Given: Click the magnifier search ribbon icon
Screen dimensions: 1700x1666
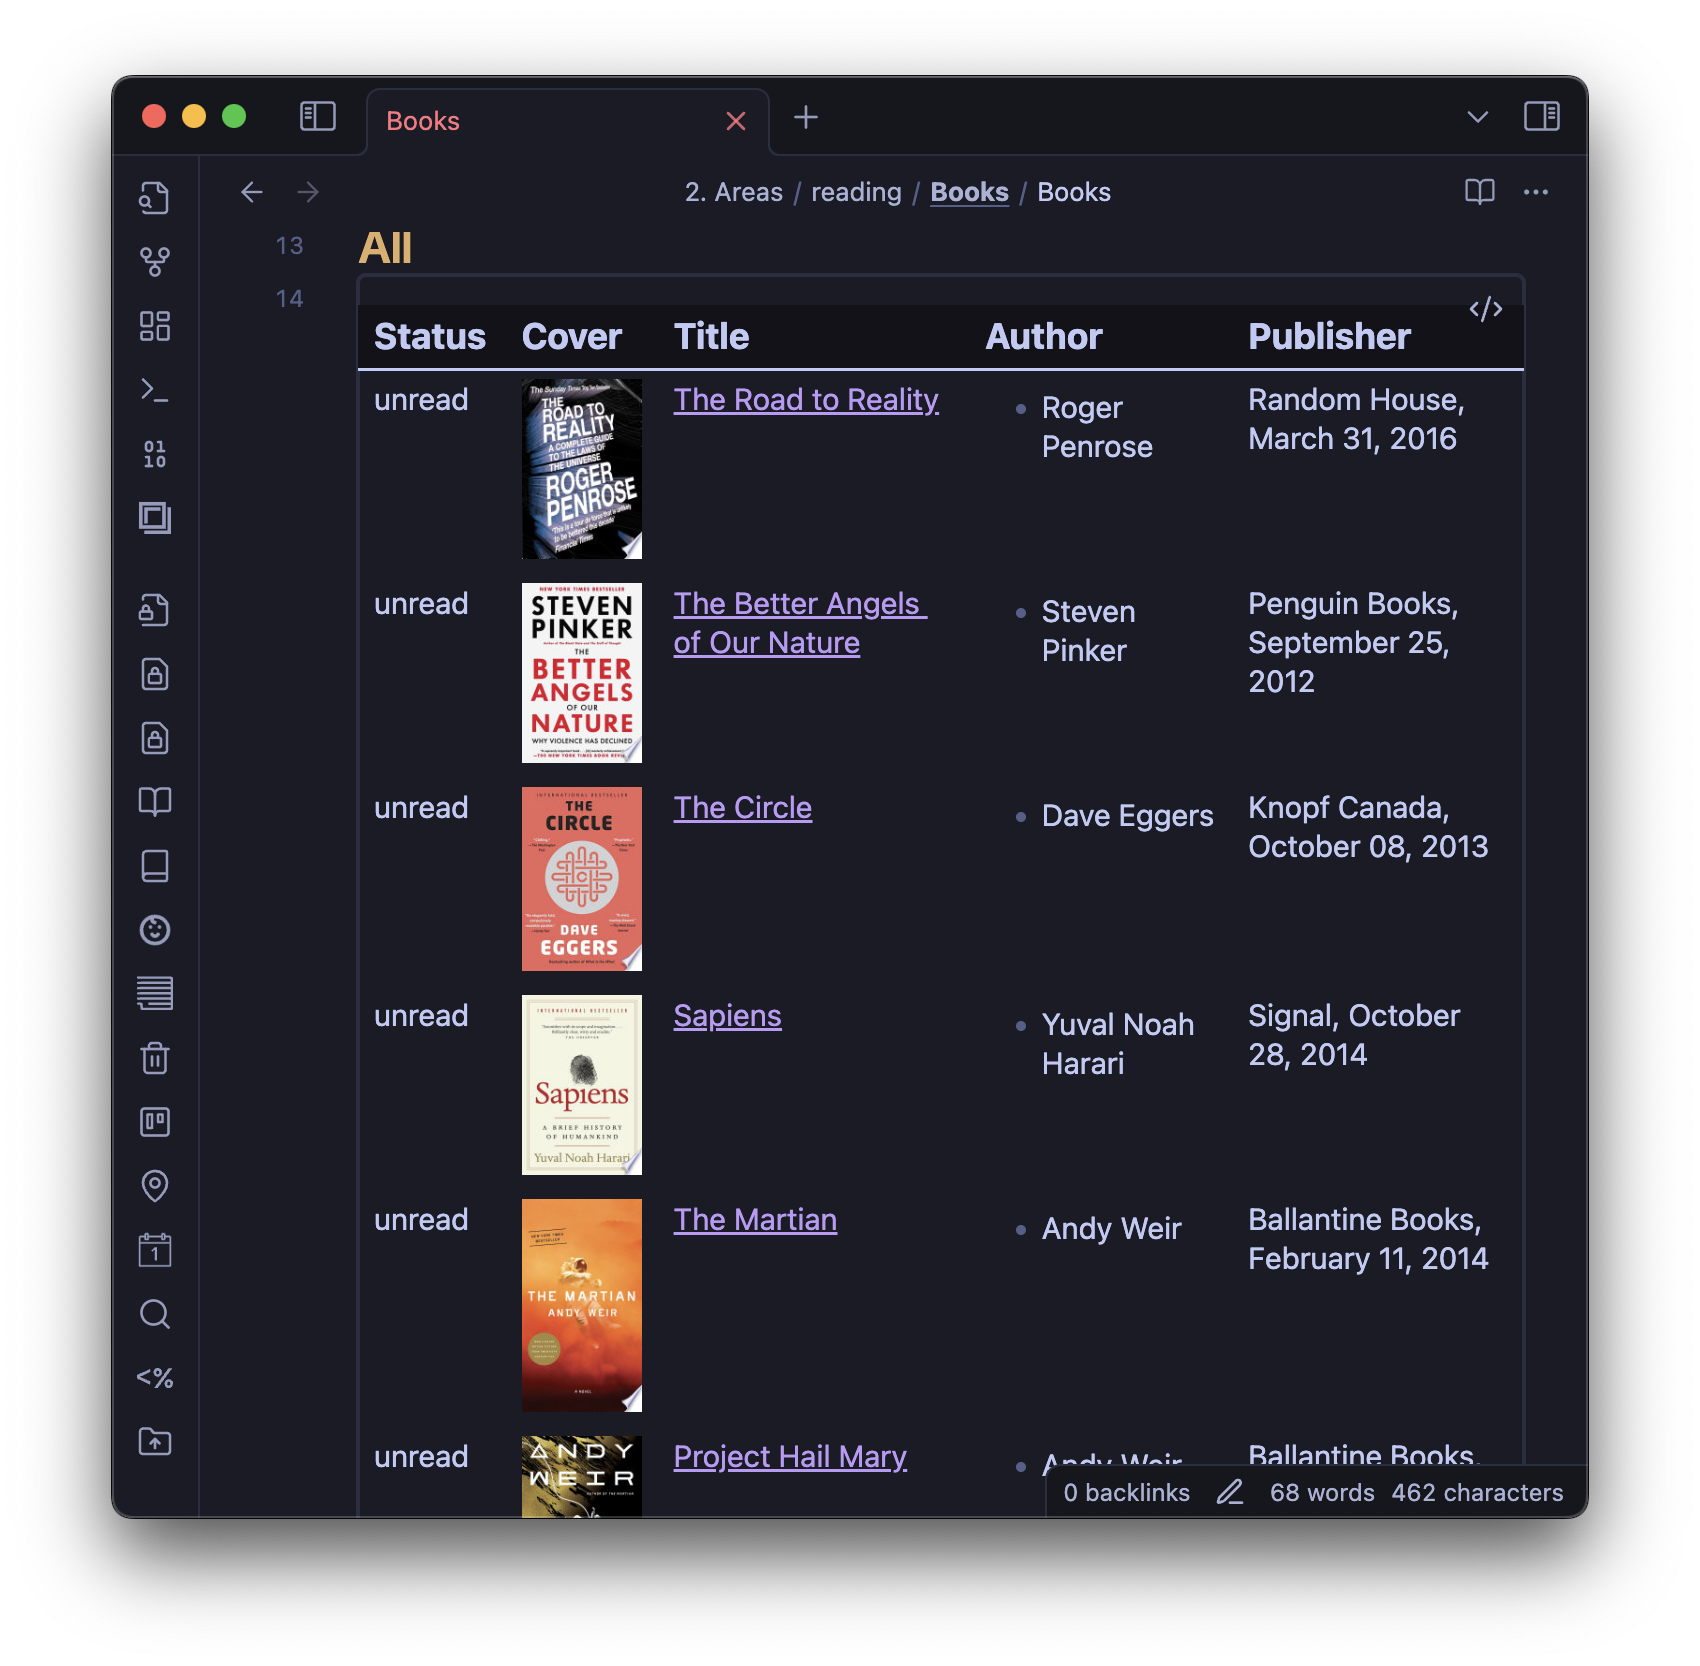Looking at the screenshot, I should 154,1314.
